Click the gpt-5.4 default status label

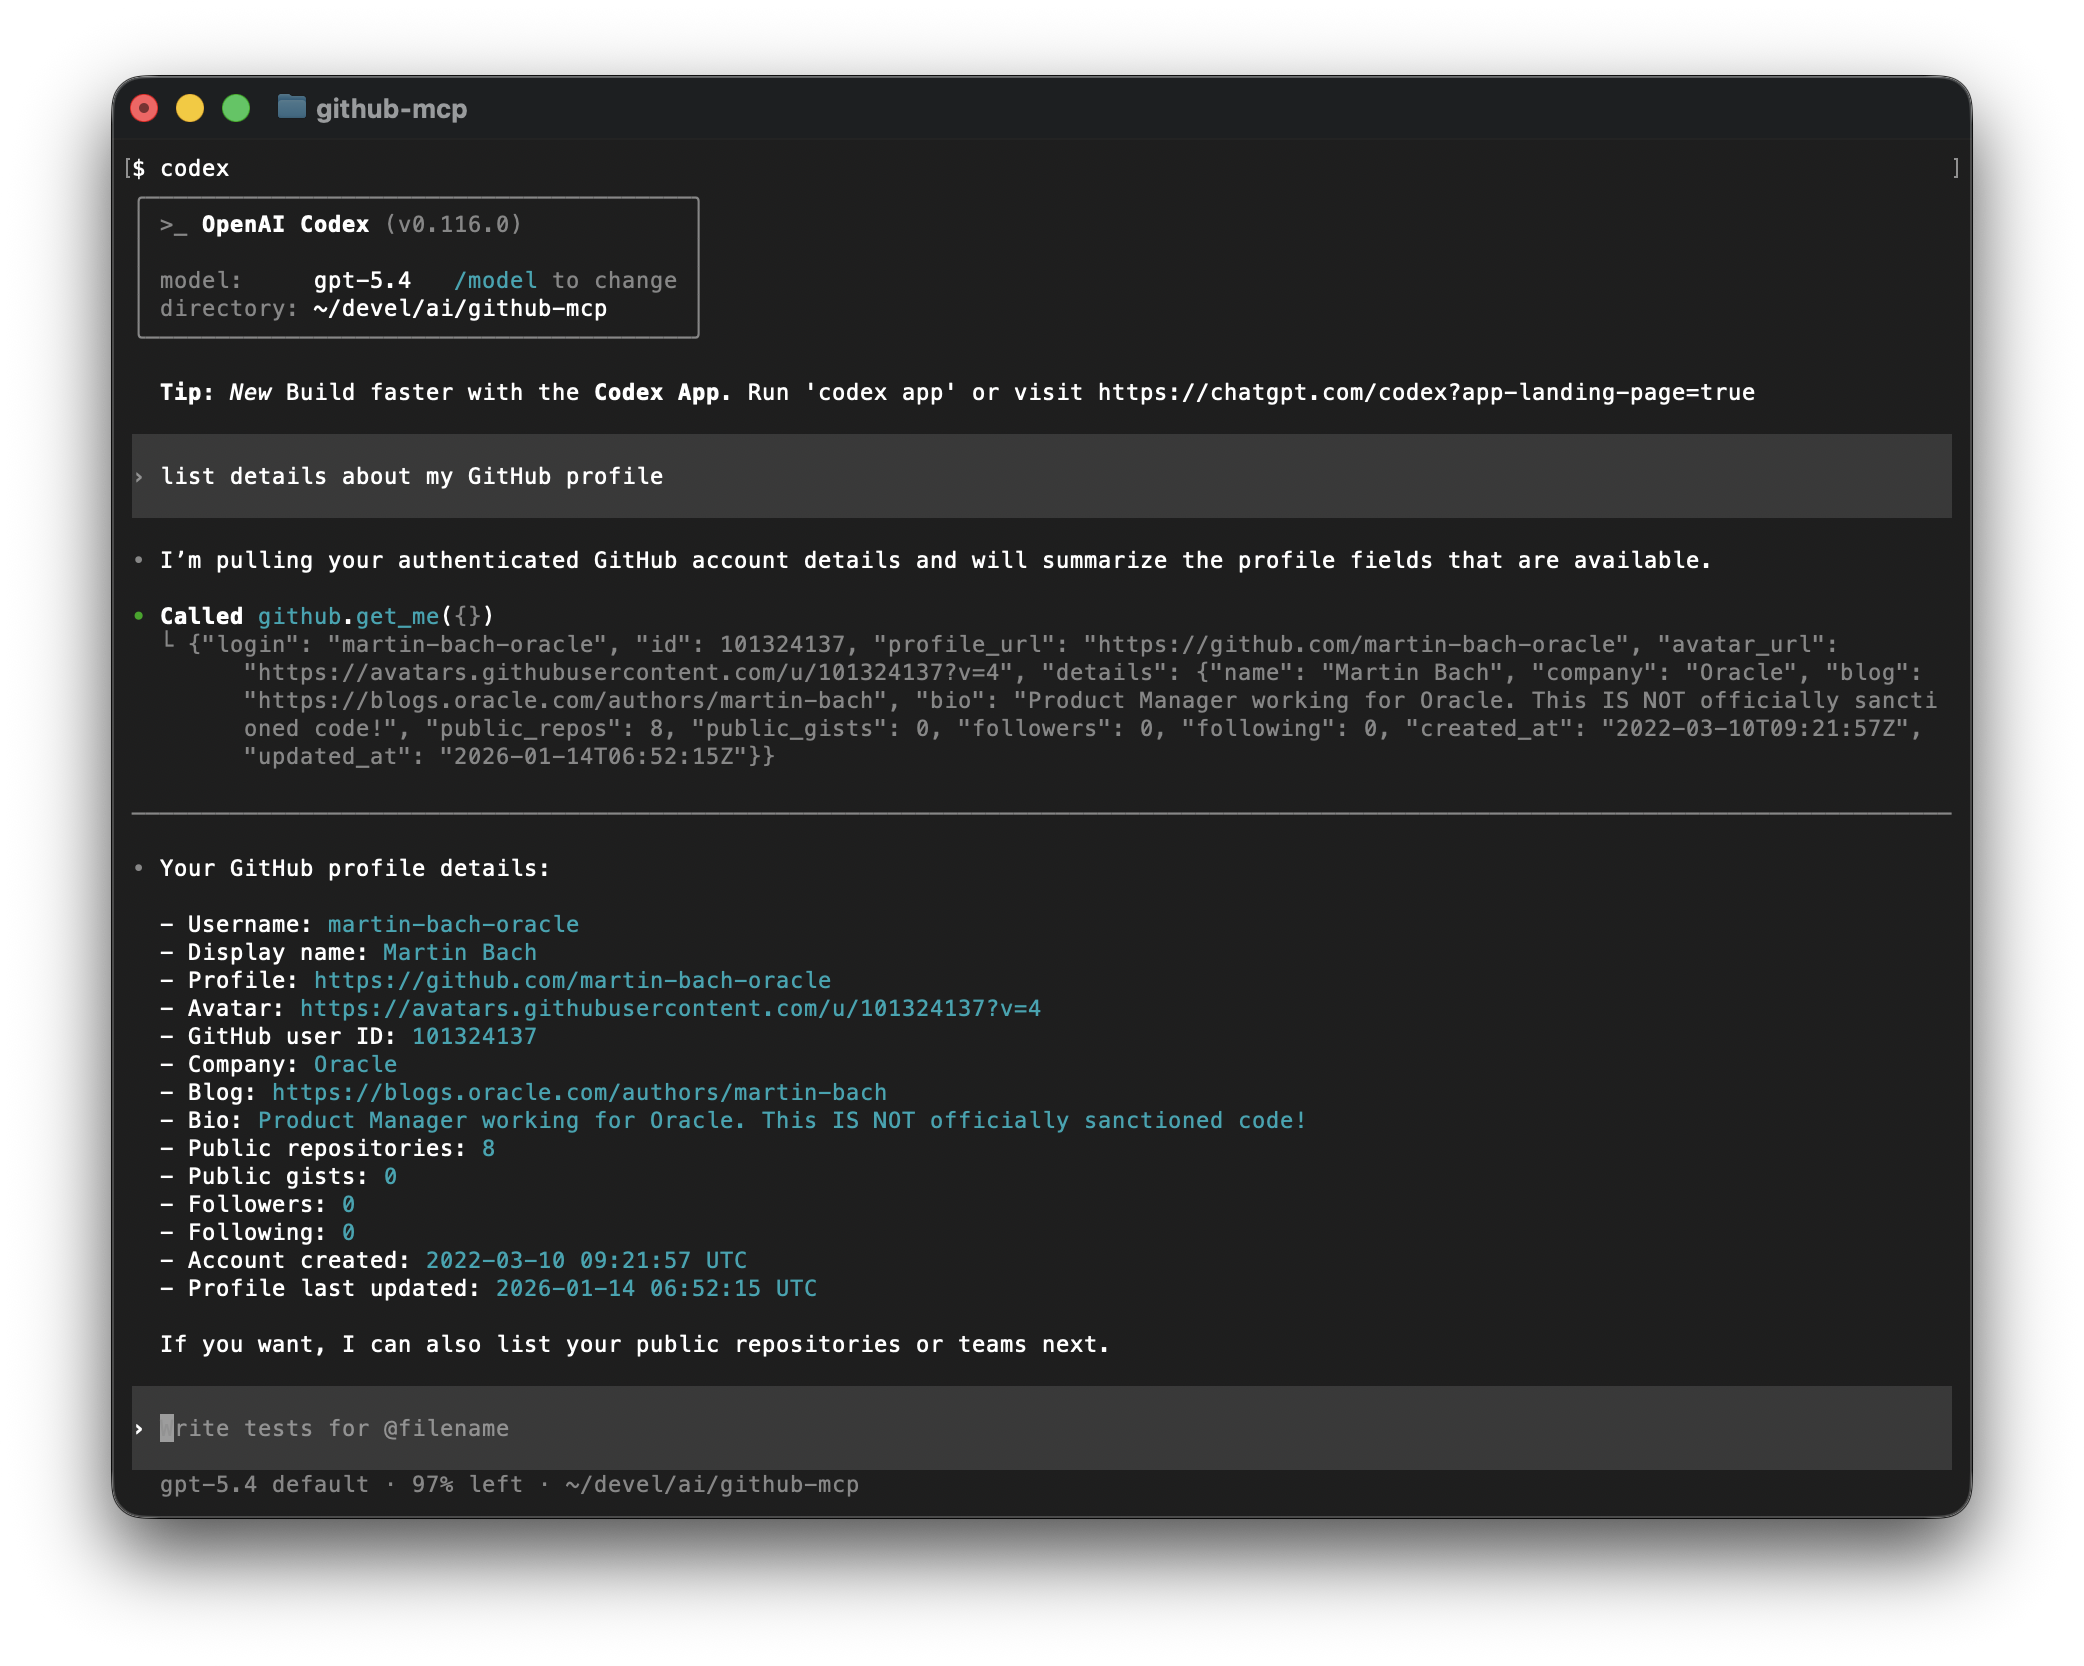pos(264,1485)
